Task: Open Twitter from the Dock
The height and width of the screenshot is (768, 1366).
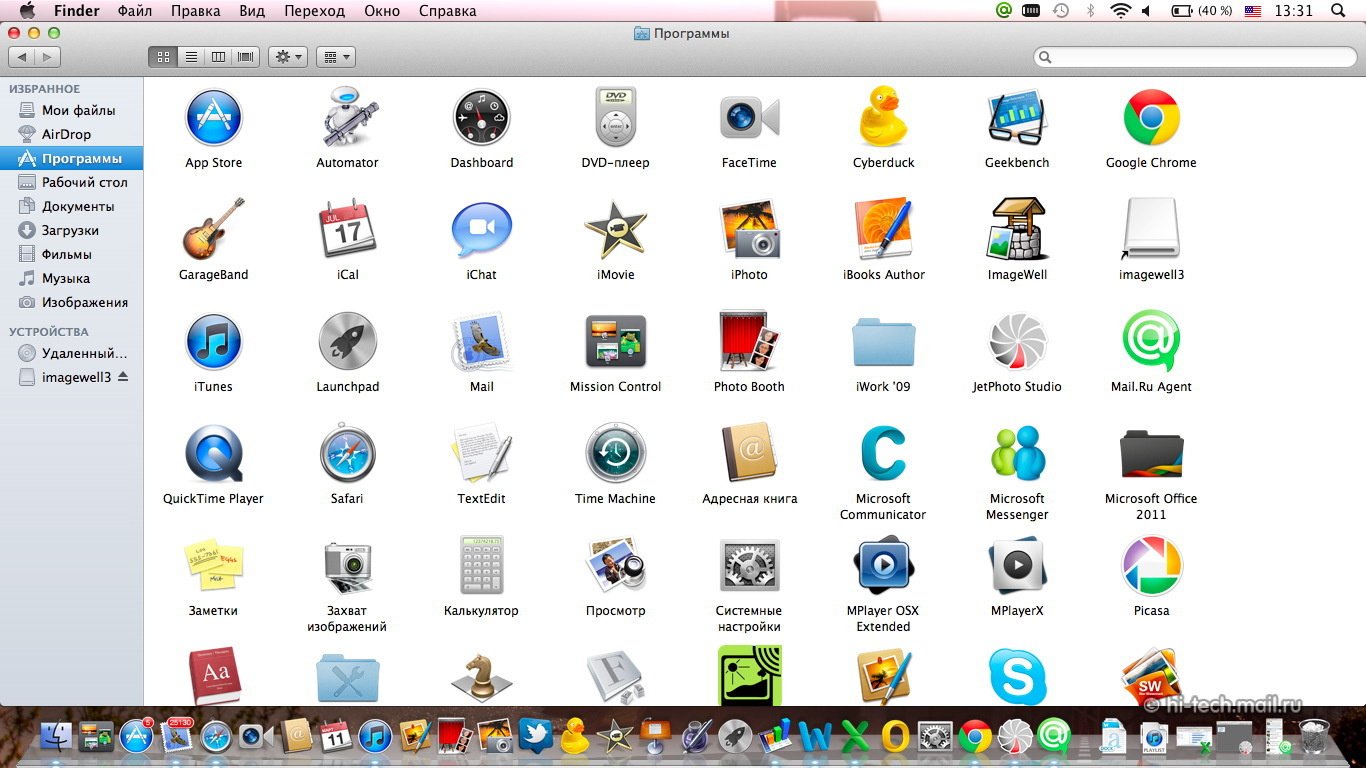Action: click(534, 736)
